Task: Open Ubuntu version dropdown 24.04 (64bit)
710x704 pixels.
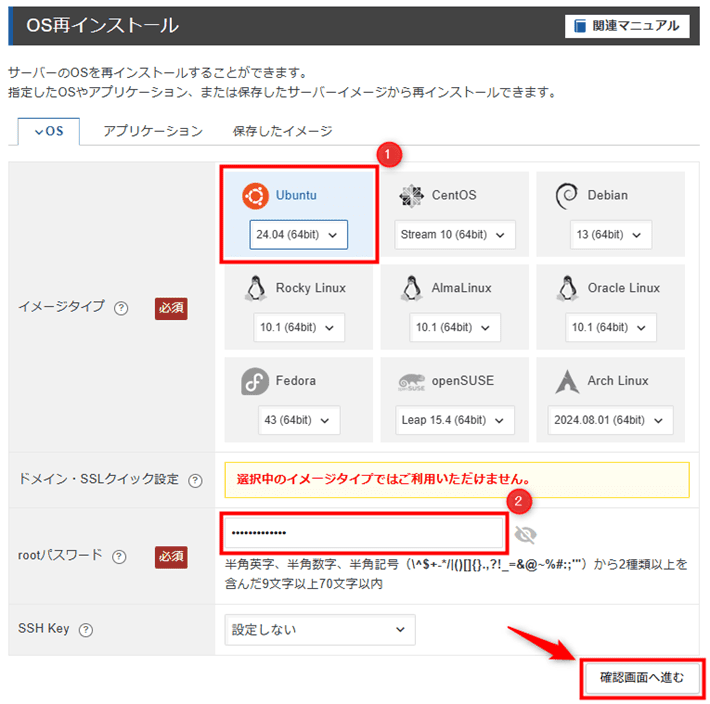Action: [298, 235]
